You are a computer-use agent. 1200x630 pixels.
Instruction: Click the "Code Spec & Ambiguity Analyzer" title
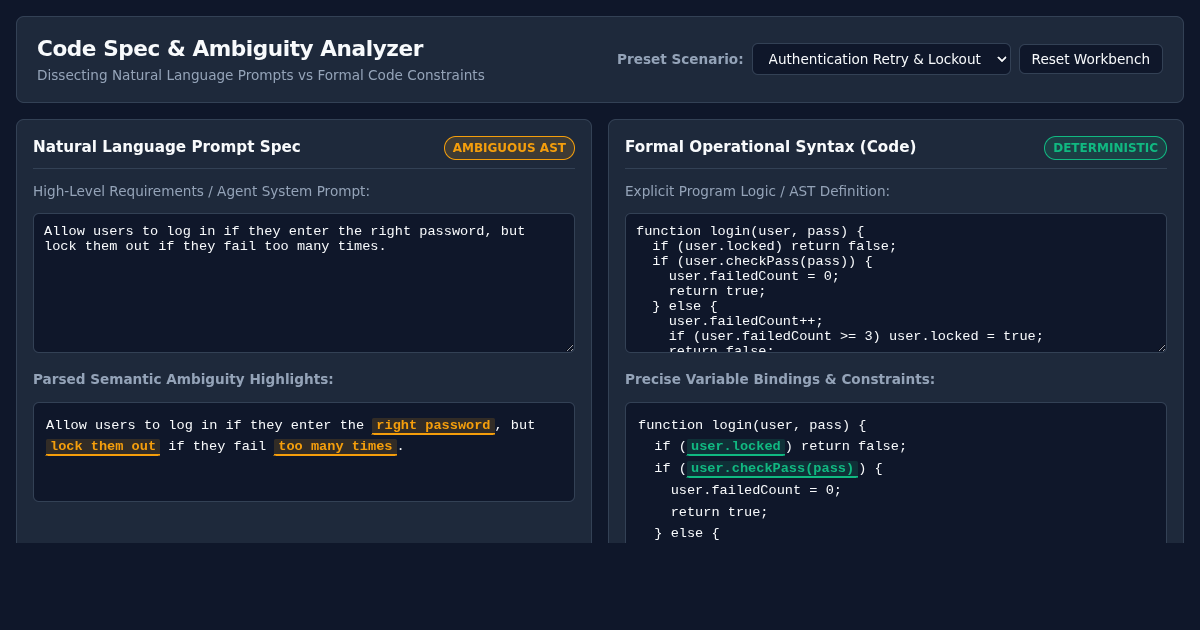(x=230, y=49)
